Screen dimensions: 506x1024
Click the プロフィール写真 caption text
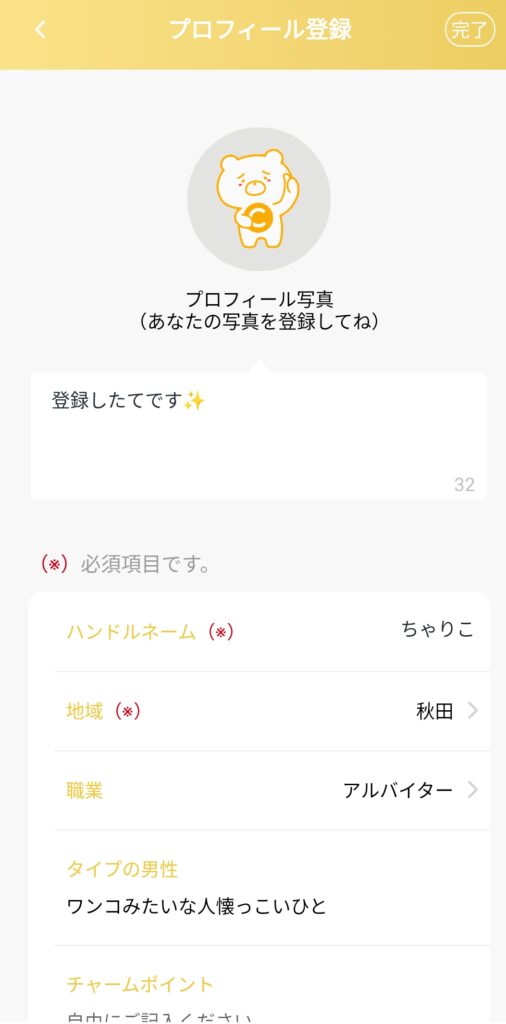pos(259,299)
